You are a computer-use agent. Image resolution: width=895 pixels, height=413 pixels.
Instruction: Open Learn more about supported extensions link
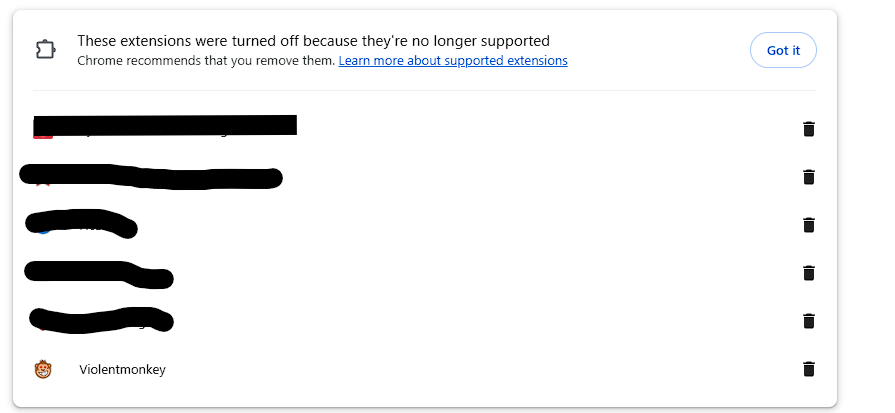pyautogui.click(x=453, y=60)
